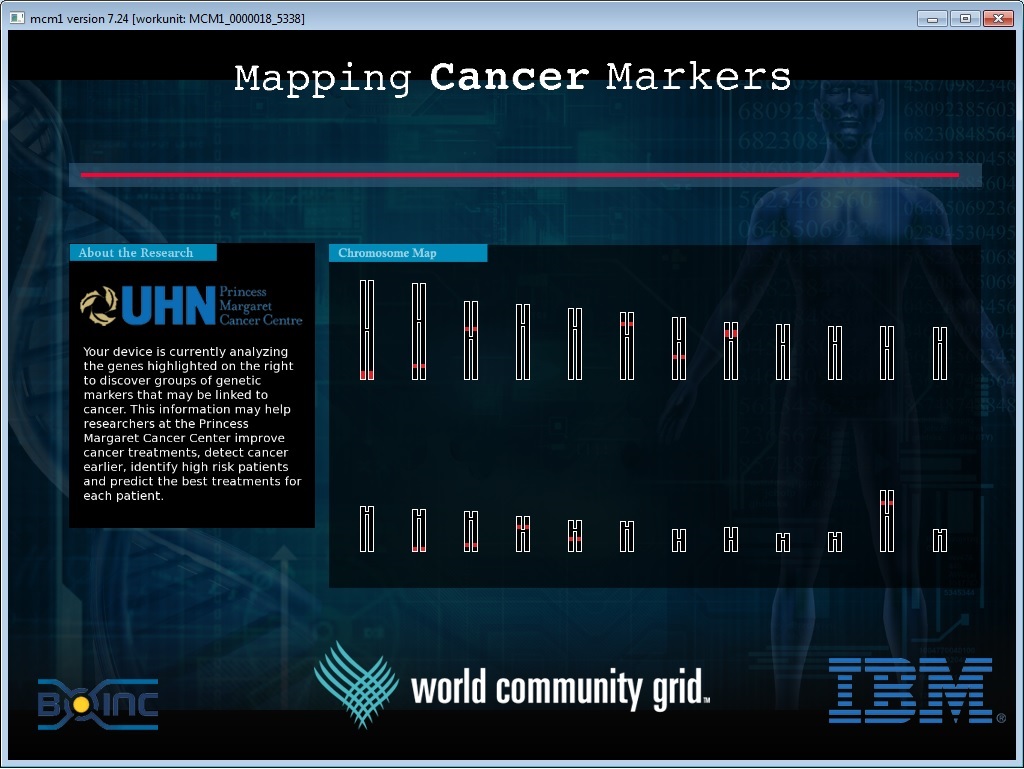Select the eighth chromosome in the bottom row

(x=731, y=540)
